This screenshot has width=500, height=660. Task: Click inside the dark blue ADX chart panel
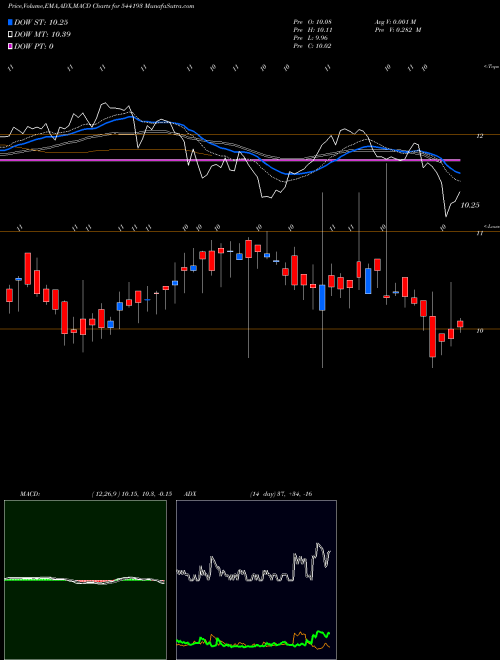point(256,580)
